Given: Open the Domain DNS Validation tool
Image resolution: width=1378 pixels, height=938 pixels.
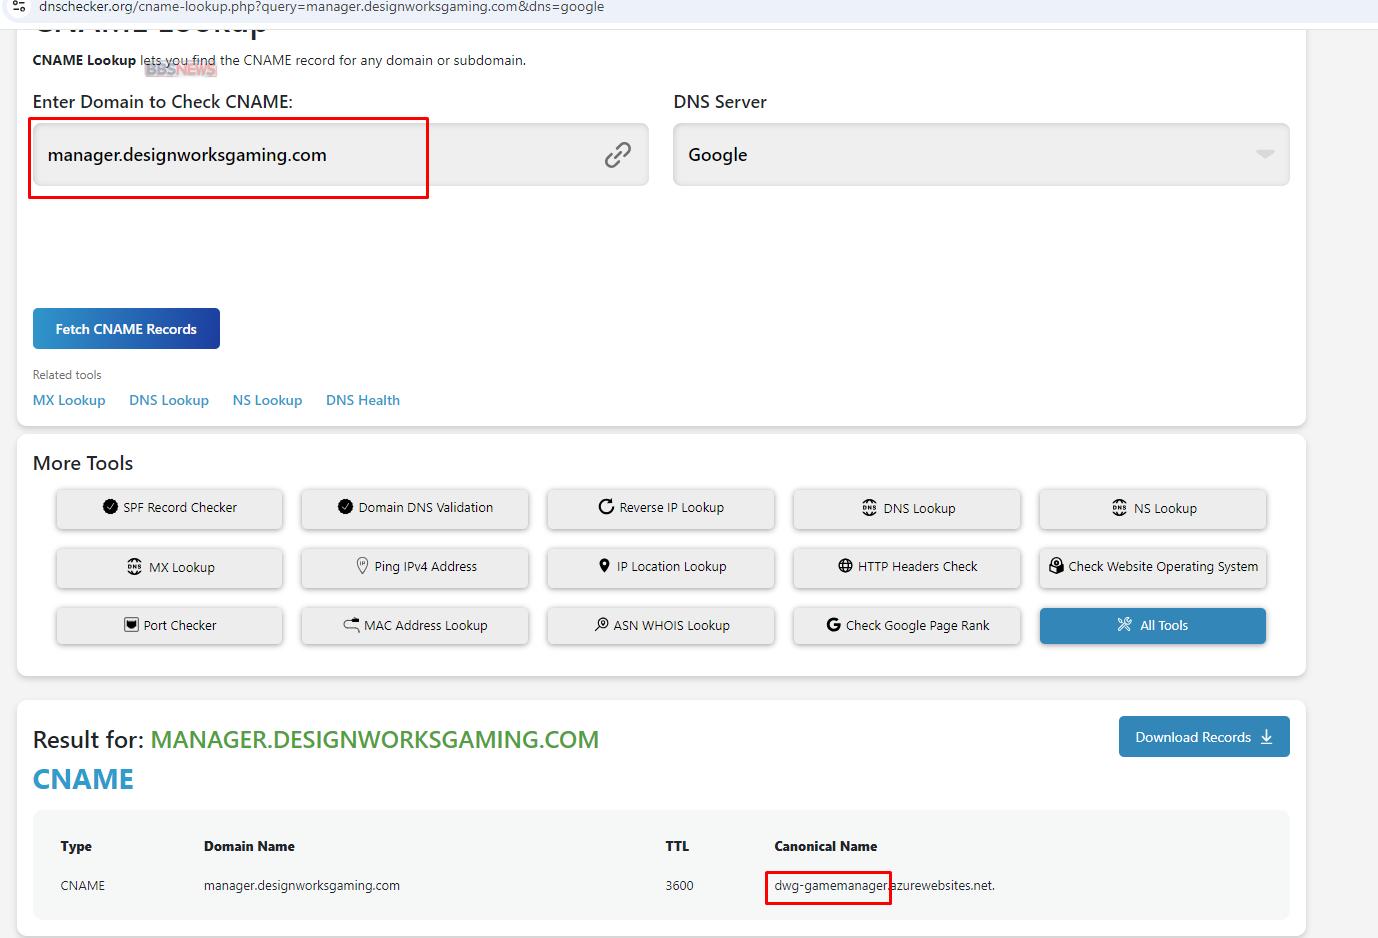Looking at the screenshot, I should point(414,508).
